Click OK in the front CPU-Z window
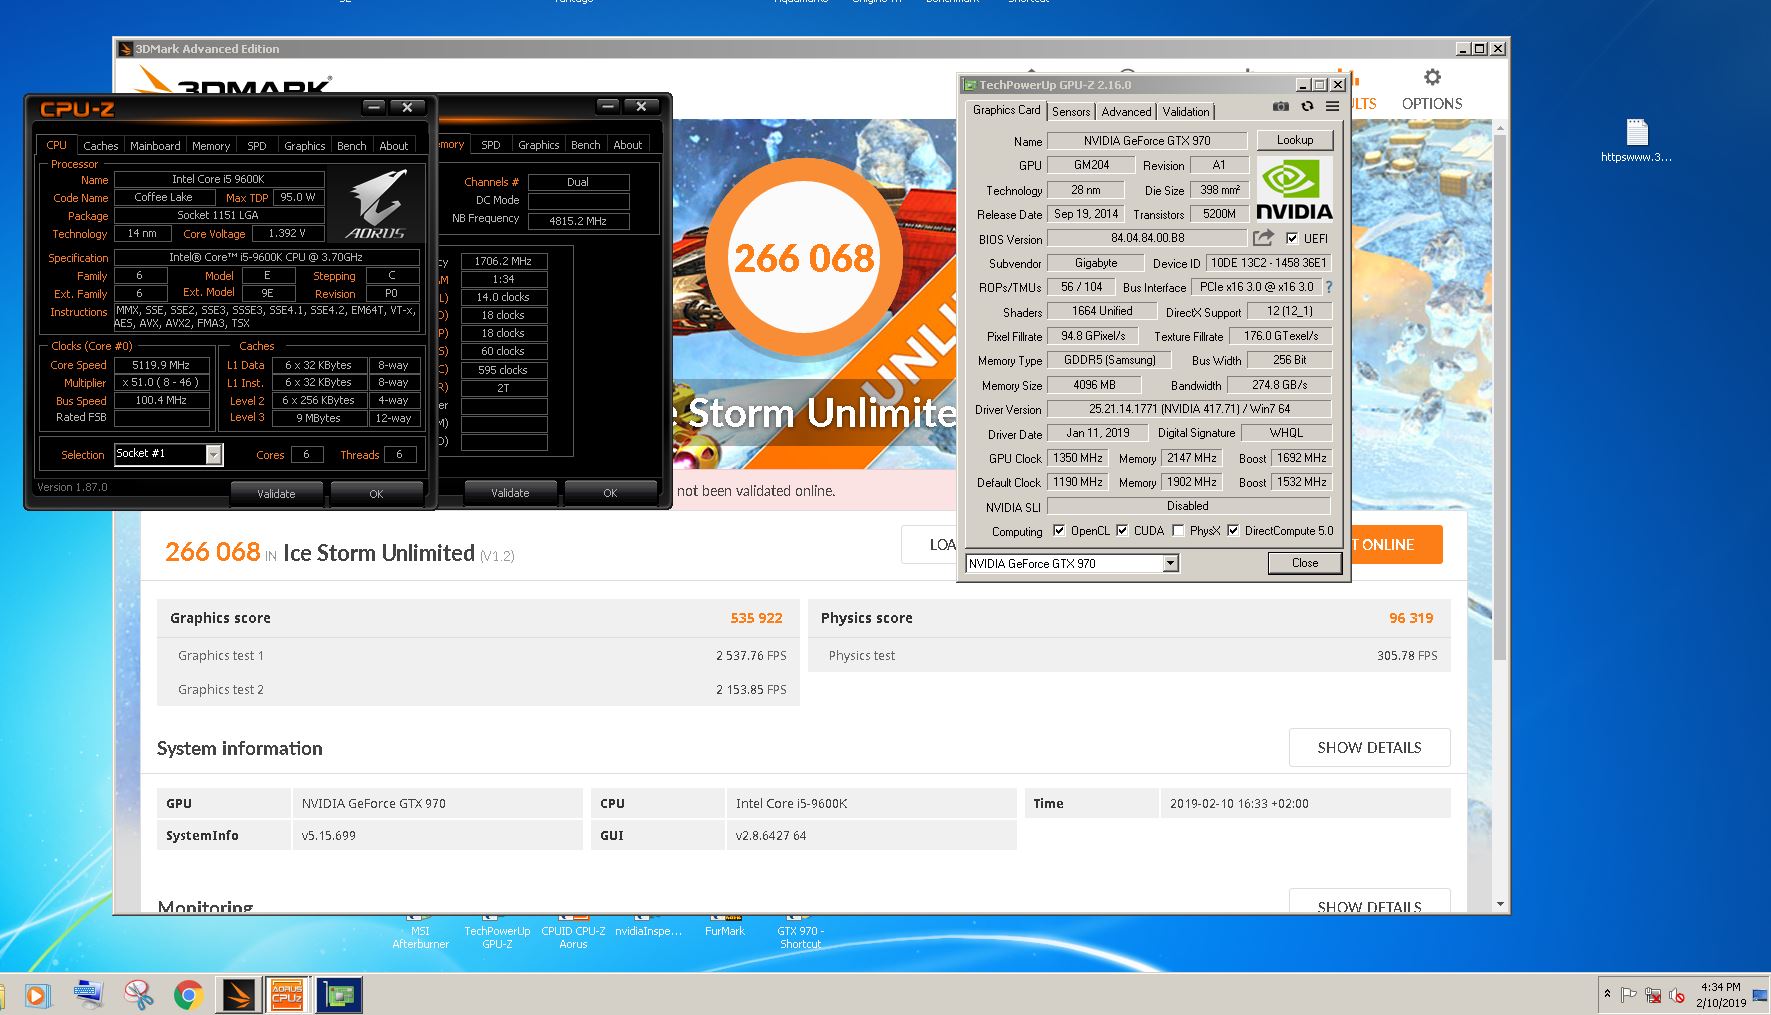This screenshot has width=1771, height=1015. (x=376, y=493)
